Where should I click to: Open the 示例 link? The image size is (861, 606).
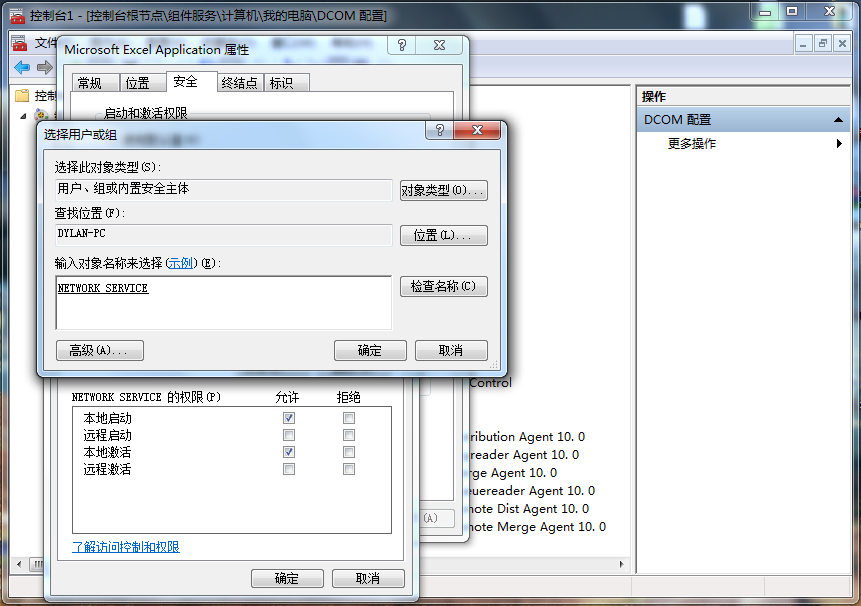(x=180, y=263)
